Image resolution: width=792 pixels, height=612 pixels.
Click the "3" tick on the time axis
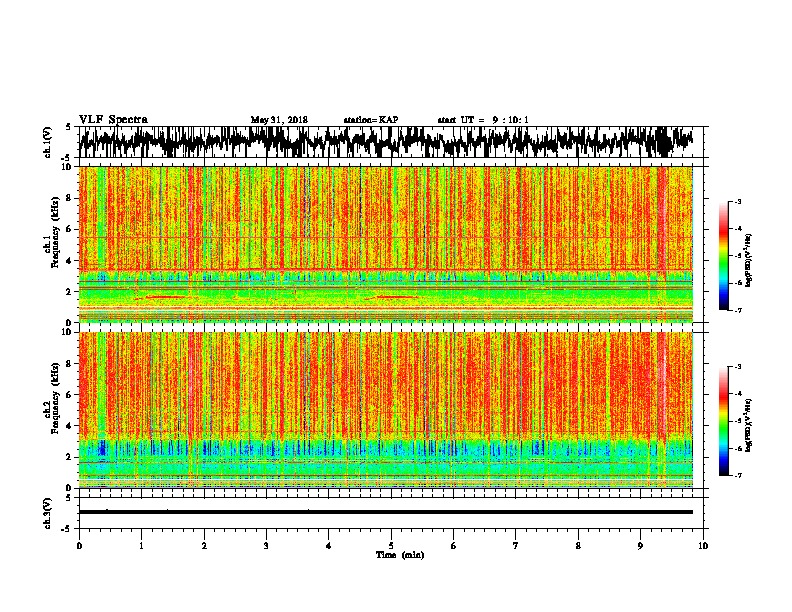click(x=266, y=546)
